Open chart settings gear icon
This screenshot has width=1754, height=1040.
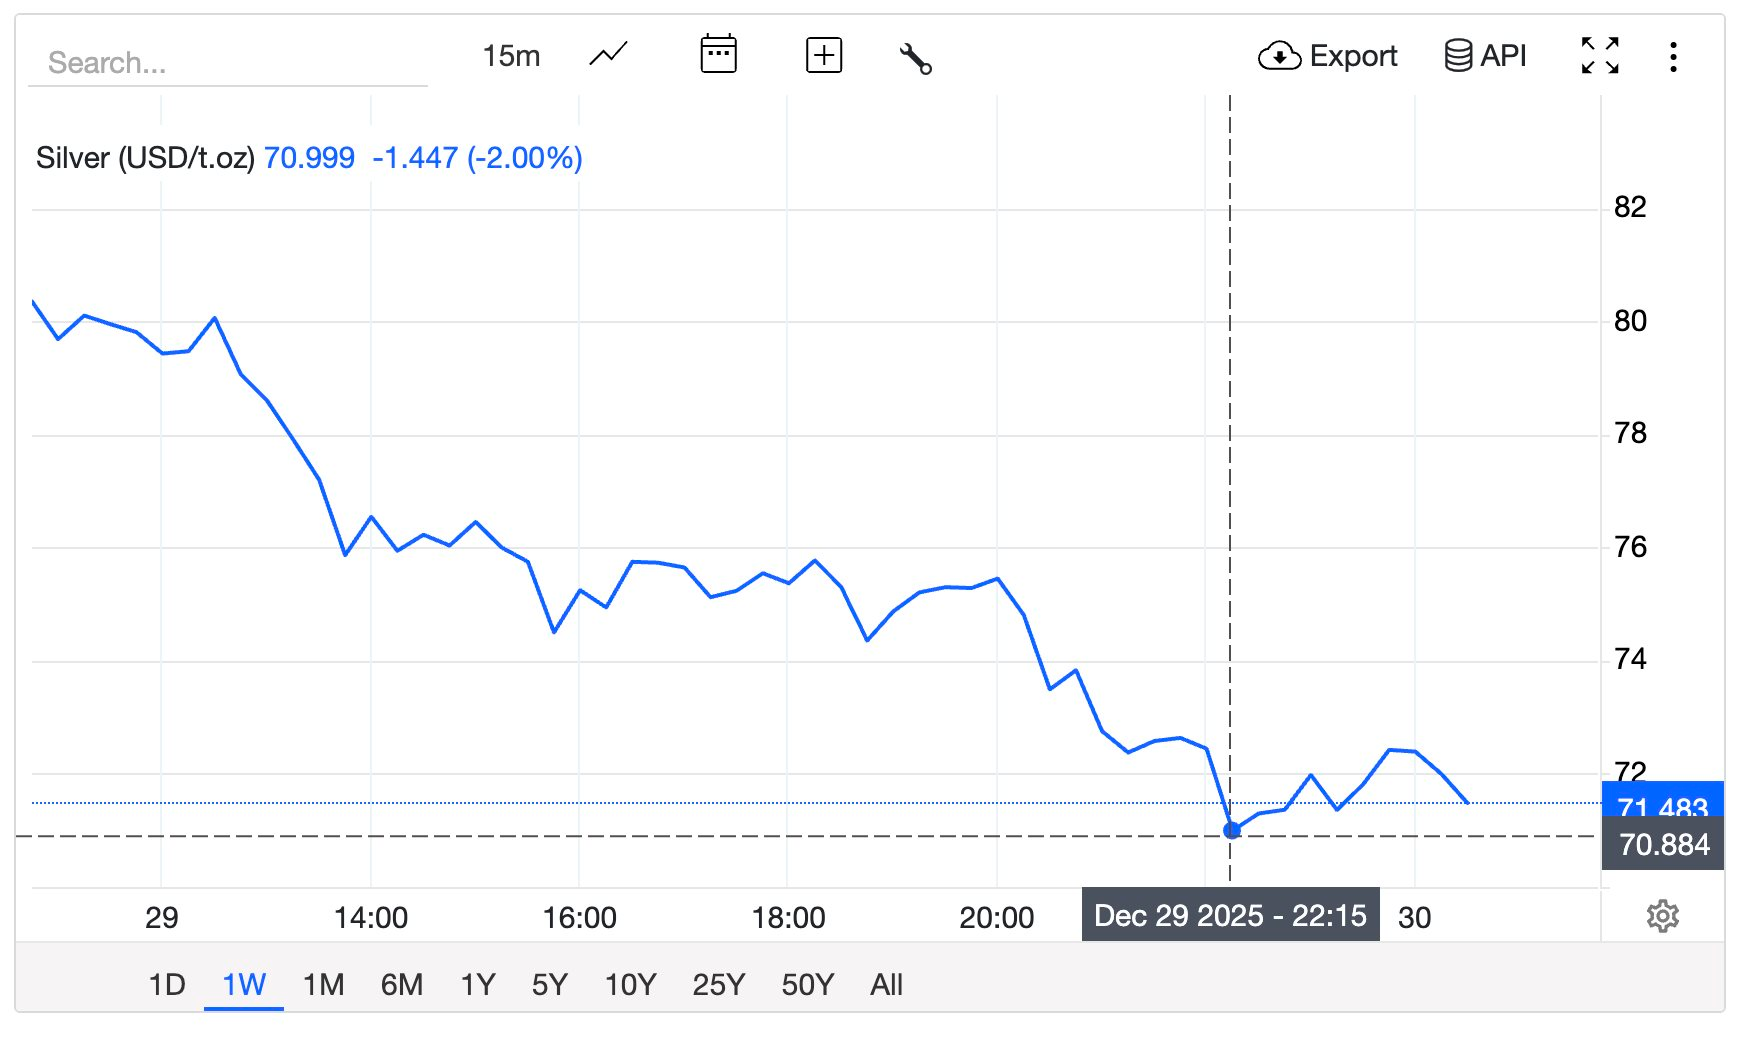coord(1662,916)
